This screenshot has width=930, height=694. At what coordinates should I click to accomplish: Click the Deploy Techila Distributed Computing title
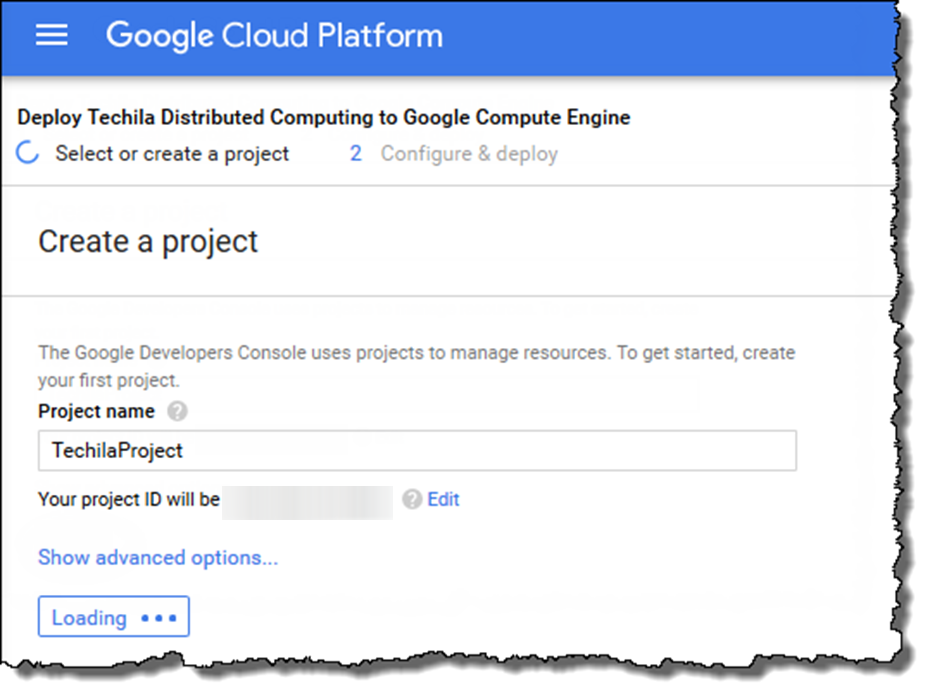coord(324,118)
